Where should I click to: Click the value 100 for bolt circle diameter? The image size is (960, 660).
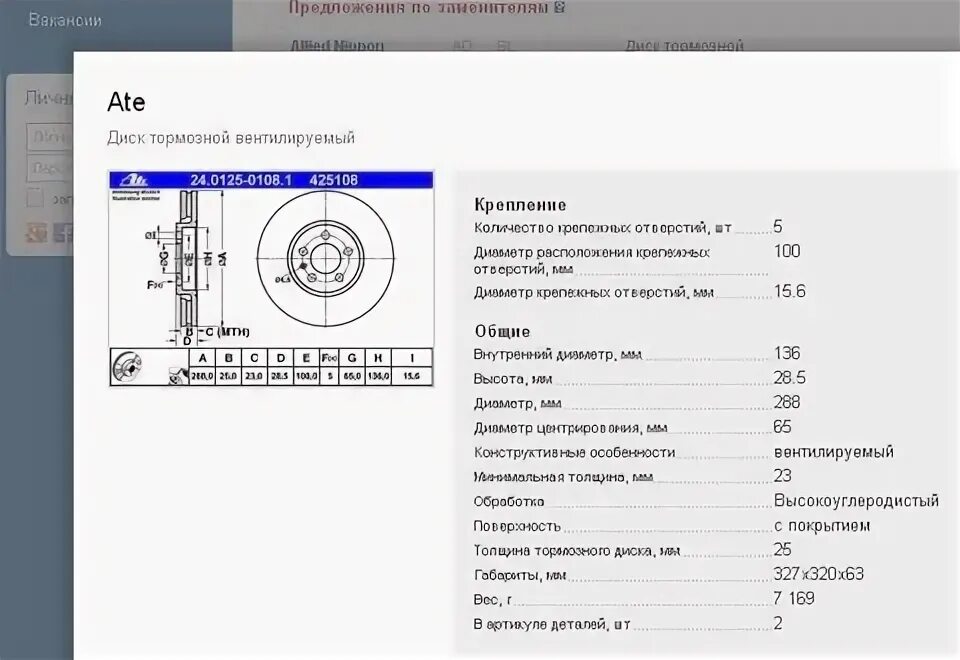pyautogui.click(x=787, y=251)
